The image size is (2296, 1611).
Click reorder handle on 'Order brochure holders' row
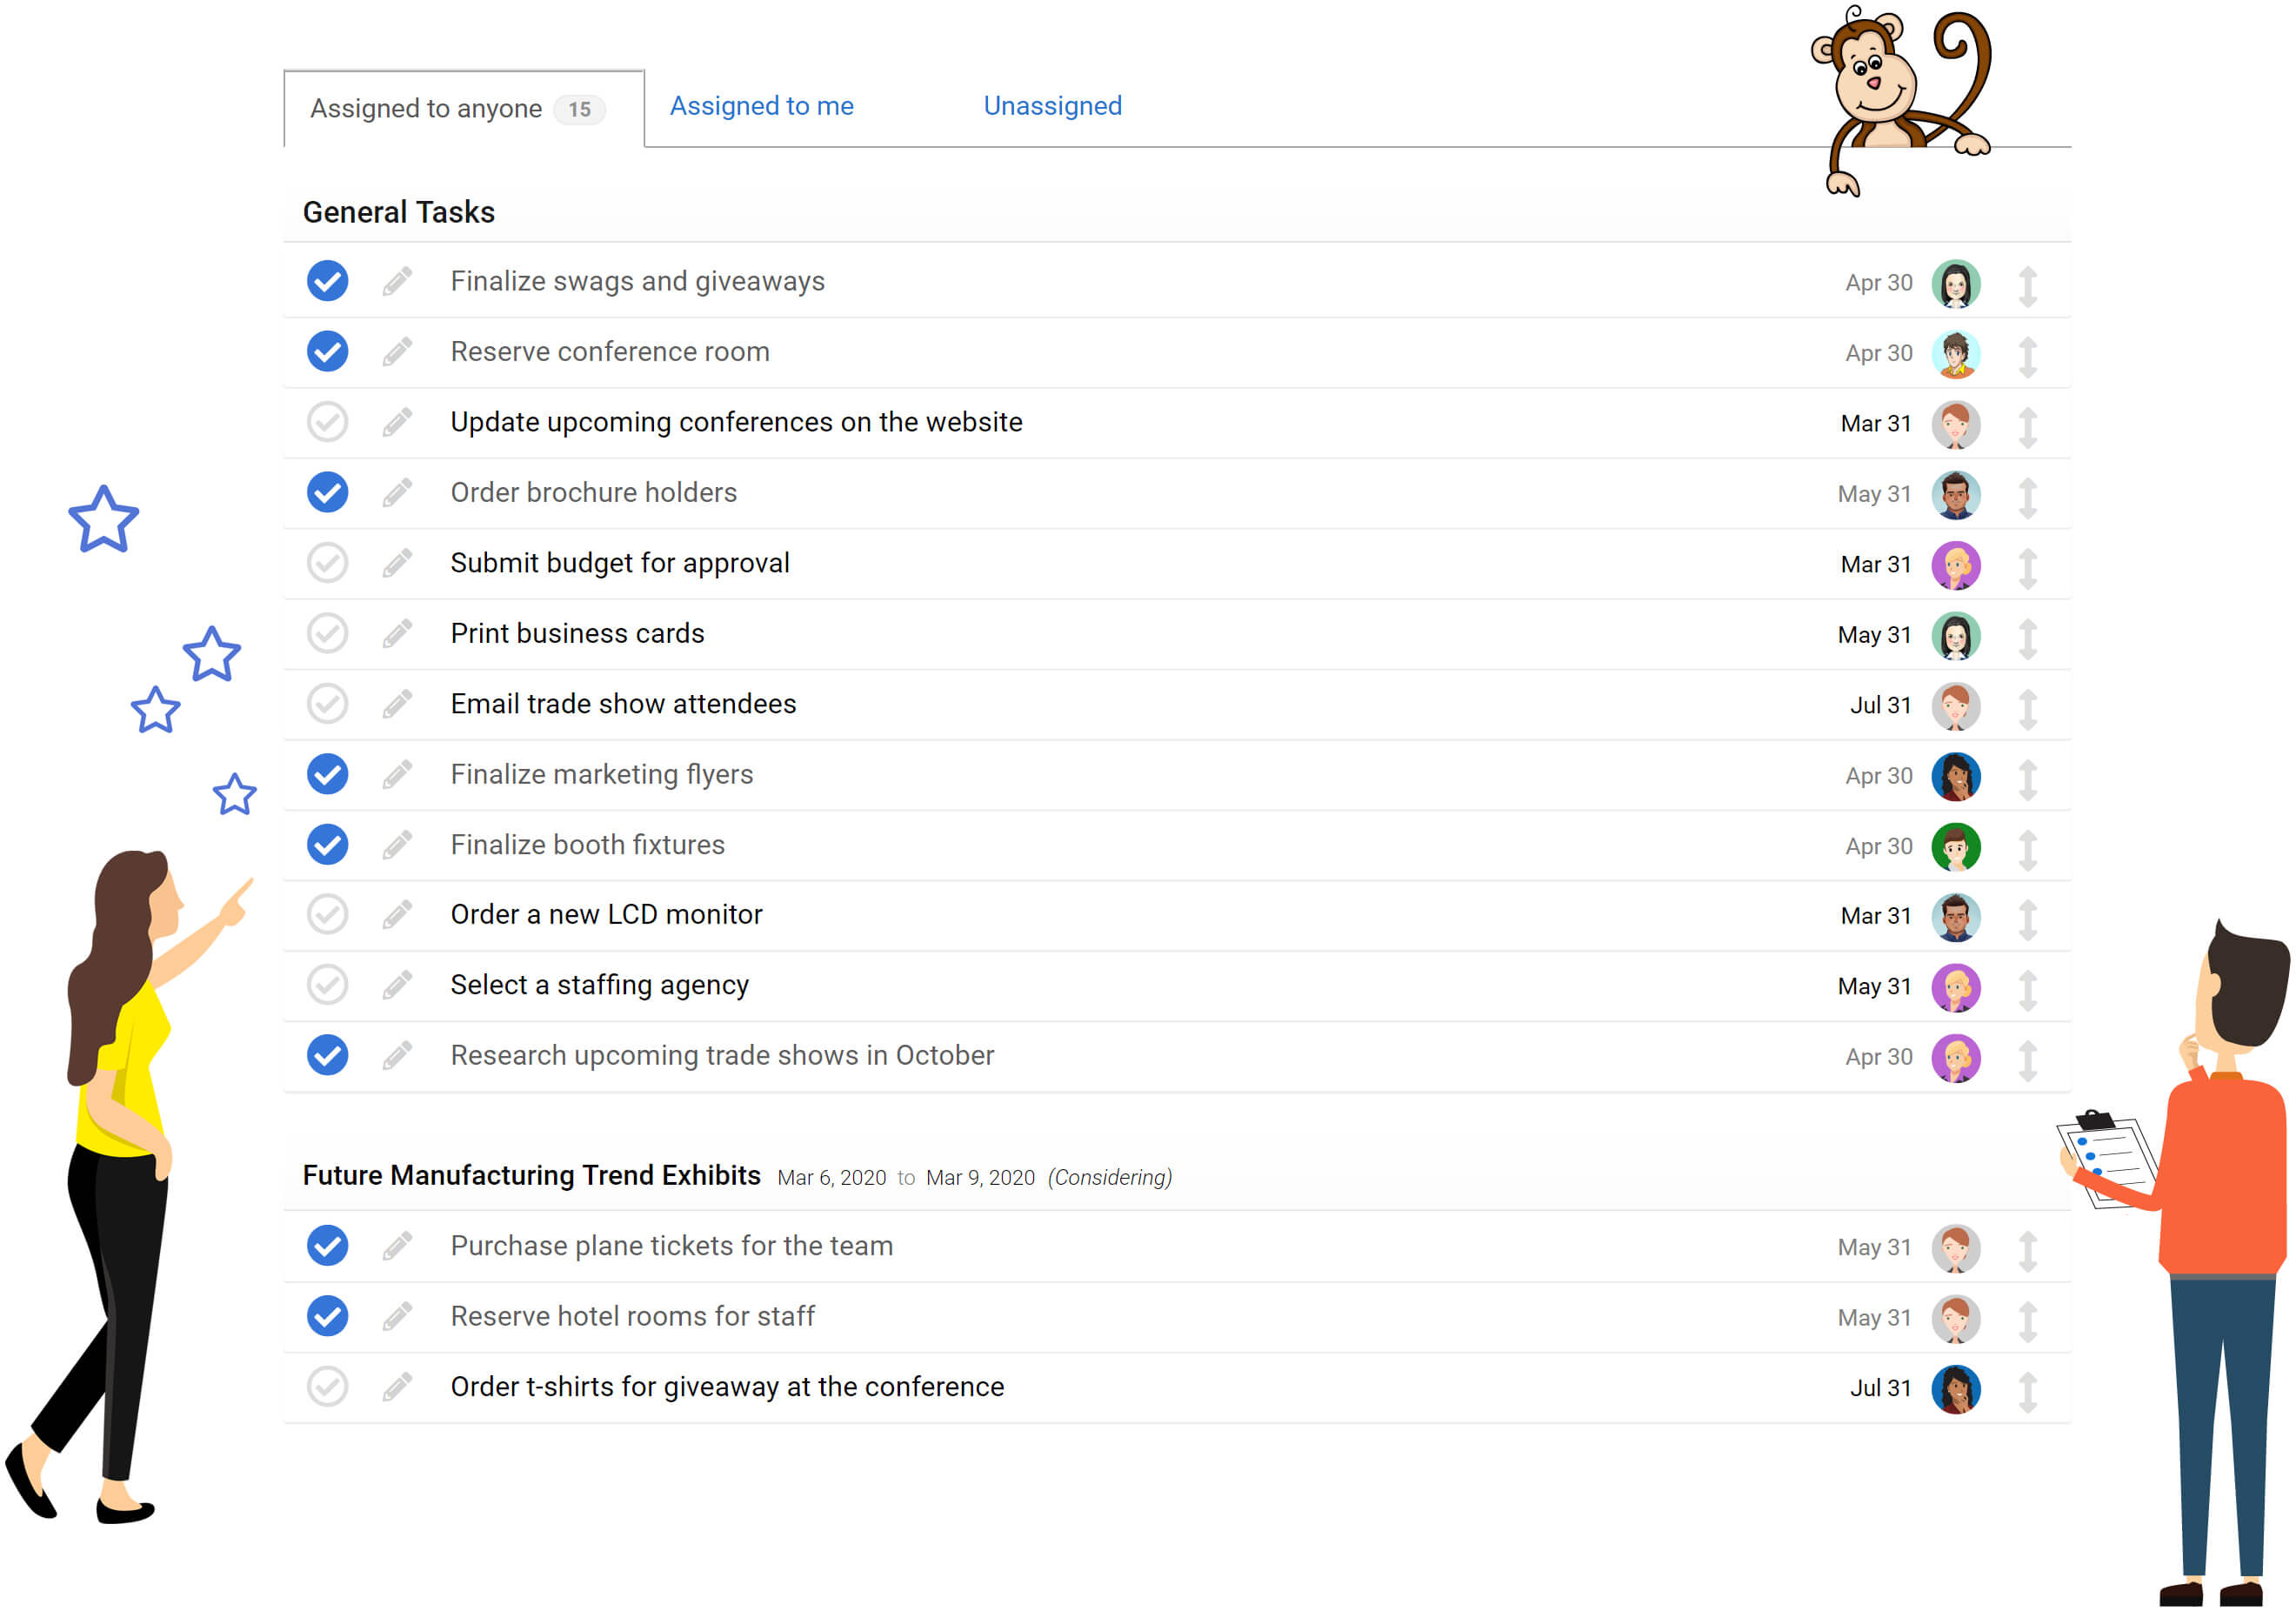point(2027,497)
